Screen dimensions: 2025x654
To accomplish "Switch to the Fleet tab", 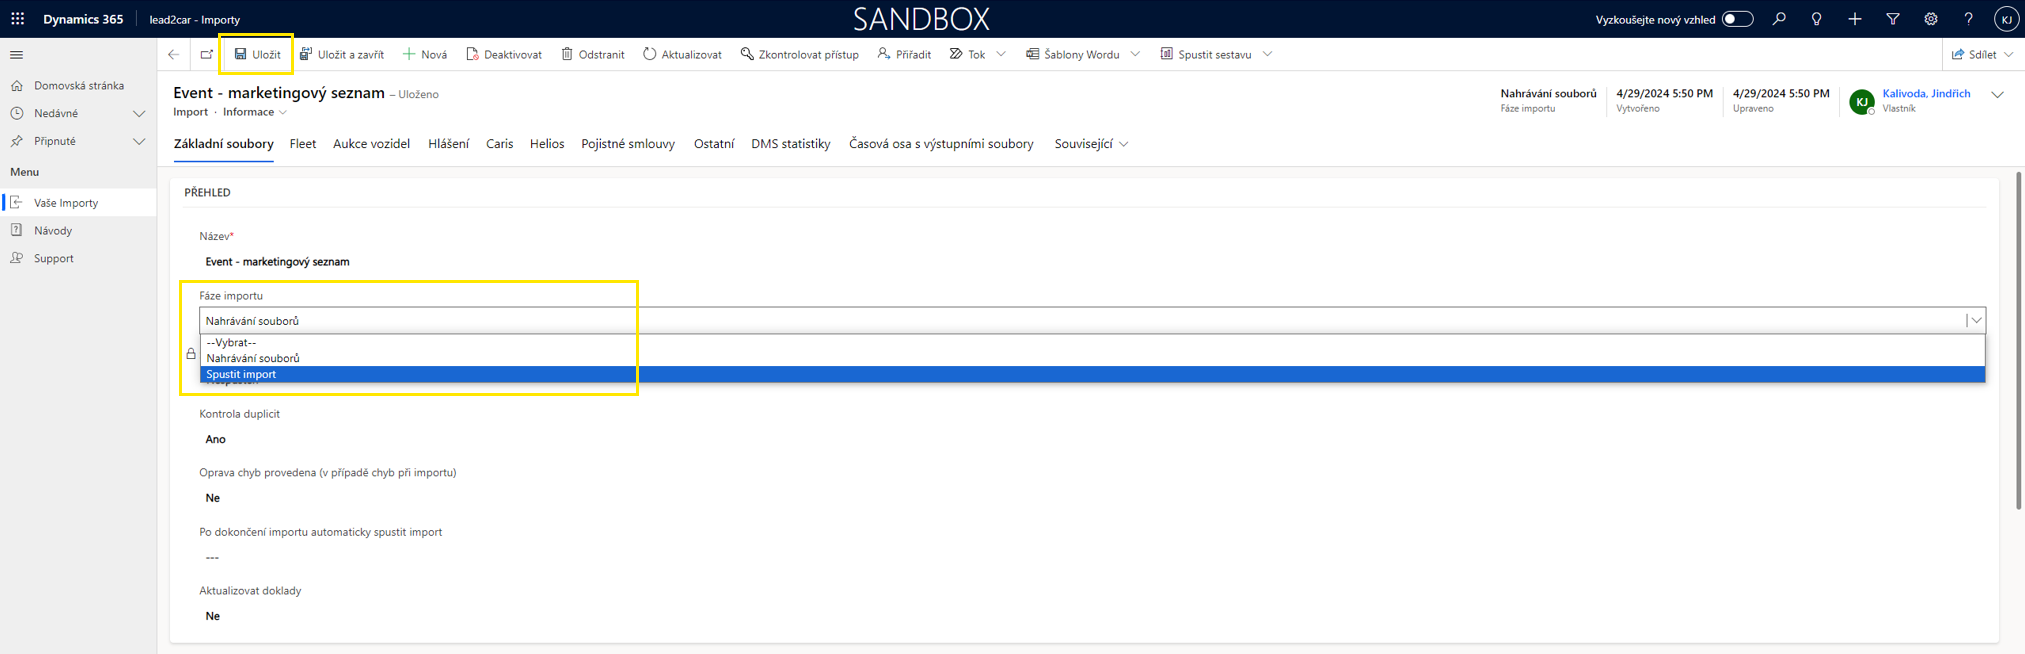I will pos(303,144).
